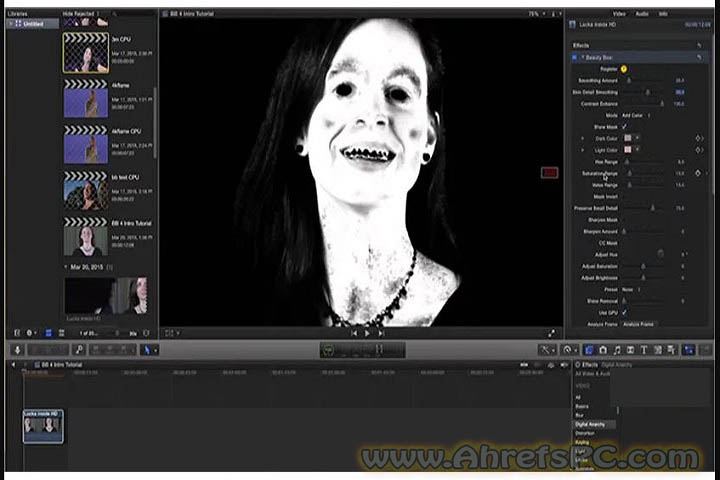720x480 pixels.
Task: Open the Music and Sound browser note icon
Action: coord(617,350)
